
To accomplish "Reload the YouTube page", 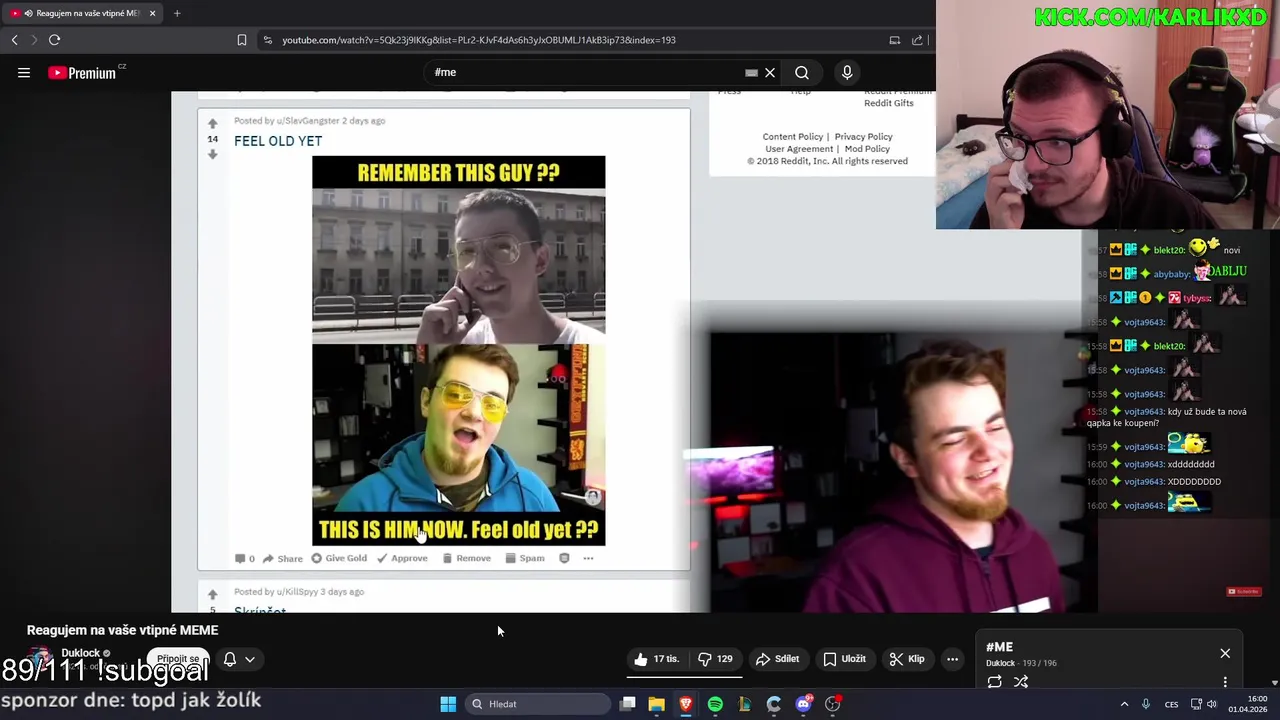I will click(54, 40).
